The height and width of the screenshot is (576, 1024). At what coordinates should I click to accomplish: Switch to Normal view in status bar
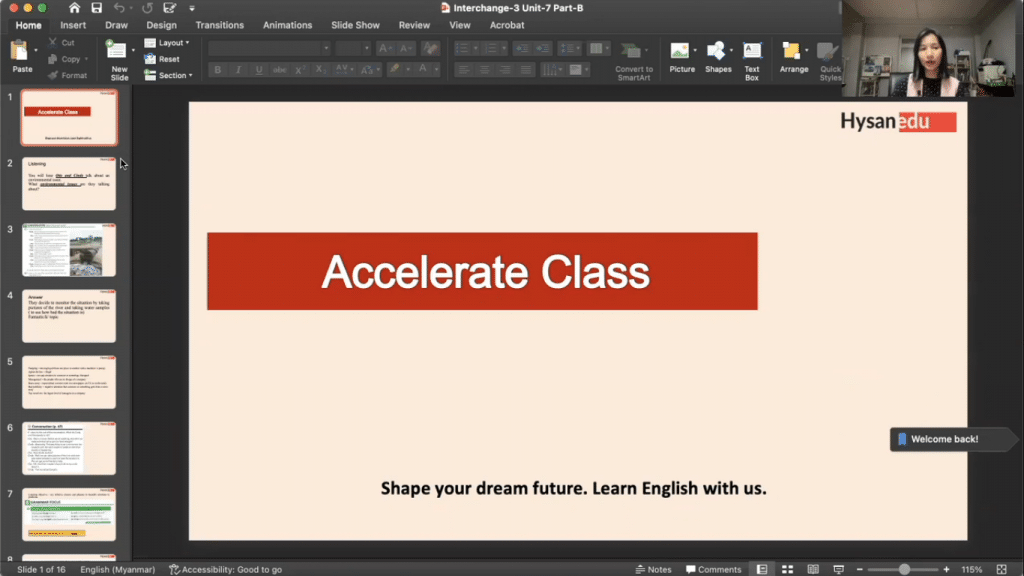tap(761, 569)
